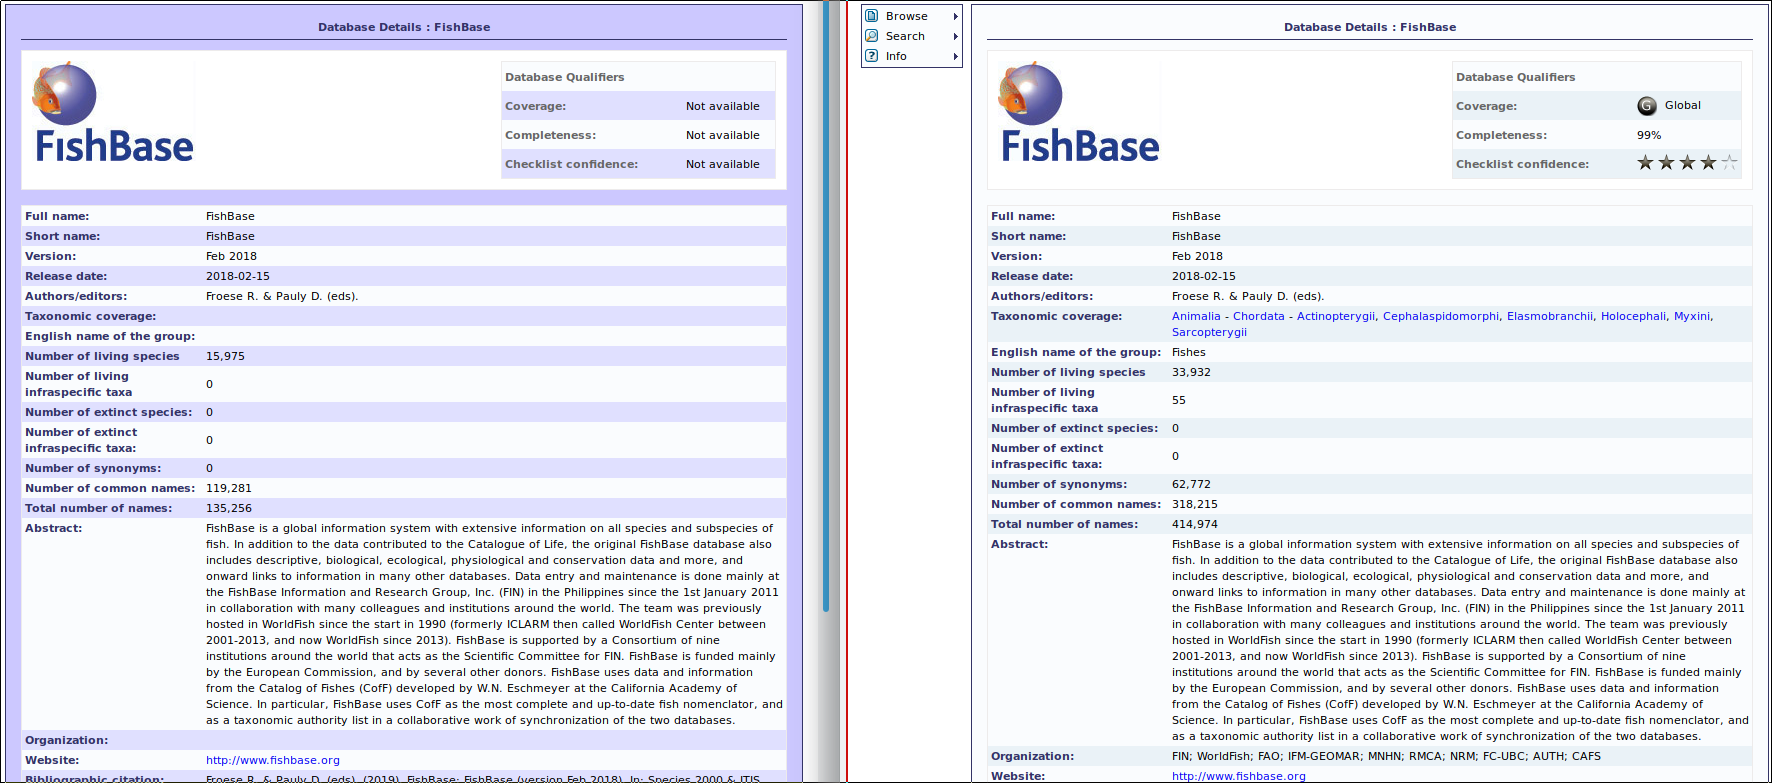Select release date 2018-02-15 in left panel
This screenshot has width=1772, height=783.
click(x=238, y=276)
